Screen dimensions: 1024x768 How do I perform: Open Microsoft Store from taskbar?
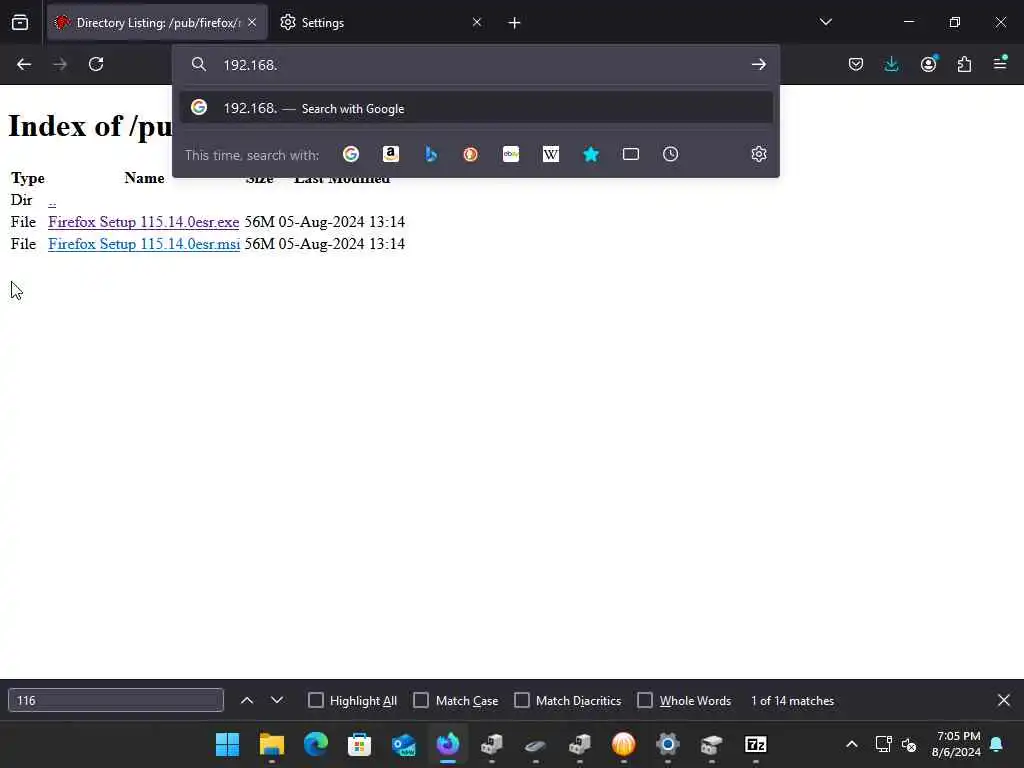click(x=359, y=744)
